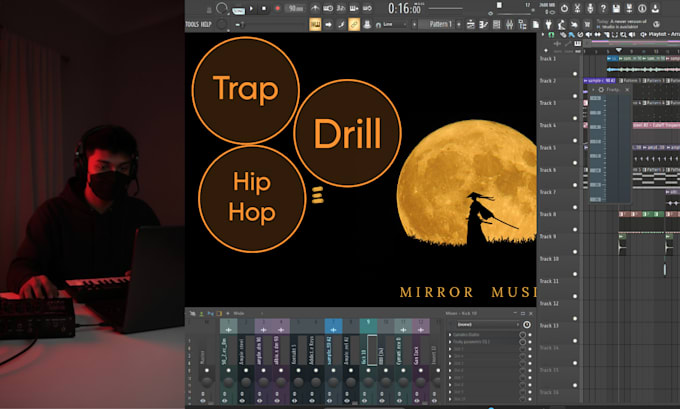Open the Channel rack view icon
This screenshot has width=680, height=409.
pos(497,25)
